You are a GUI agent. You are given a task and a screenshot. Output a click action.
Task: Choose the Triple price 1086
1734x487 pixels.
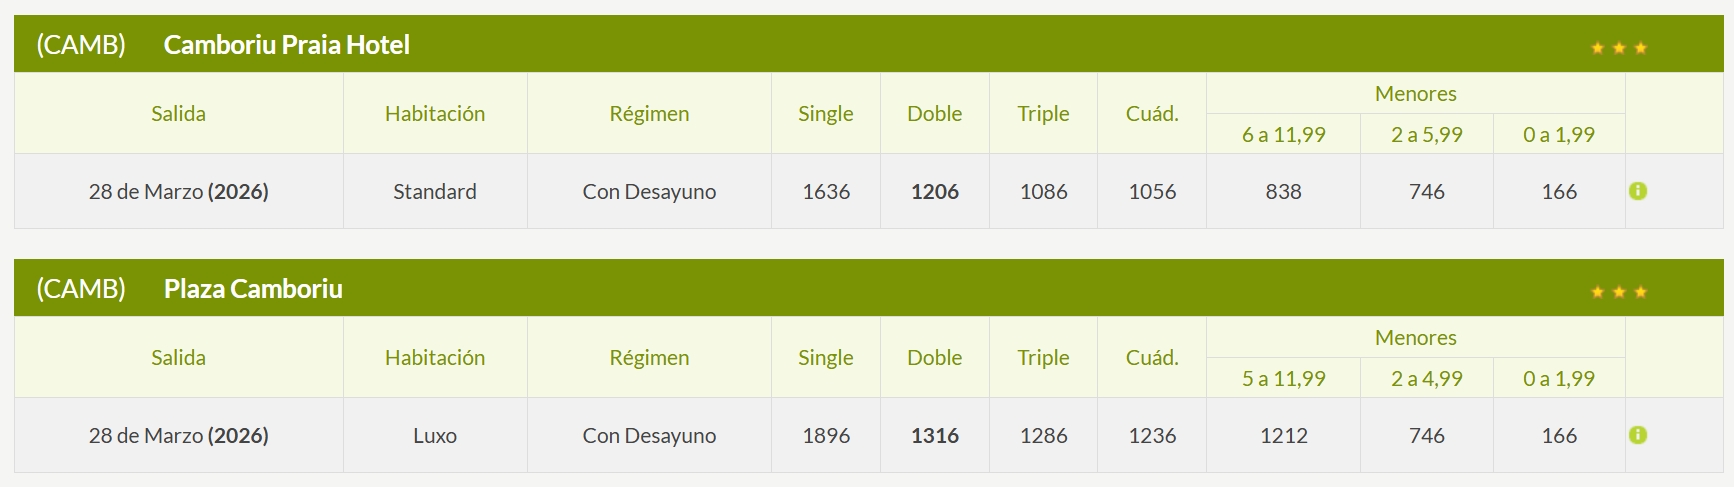pyautogui.click(x=1043, y=192)
